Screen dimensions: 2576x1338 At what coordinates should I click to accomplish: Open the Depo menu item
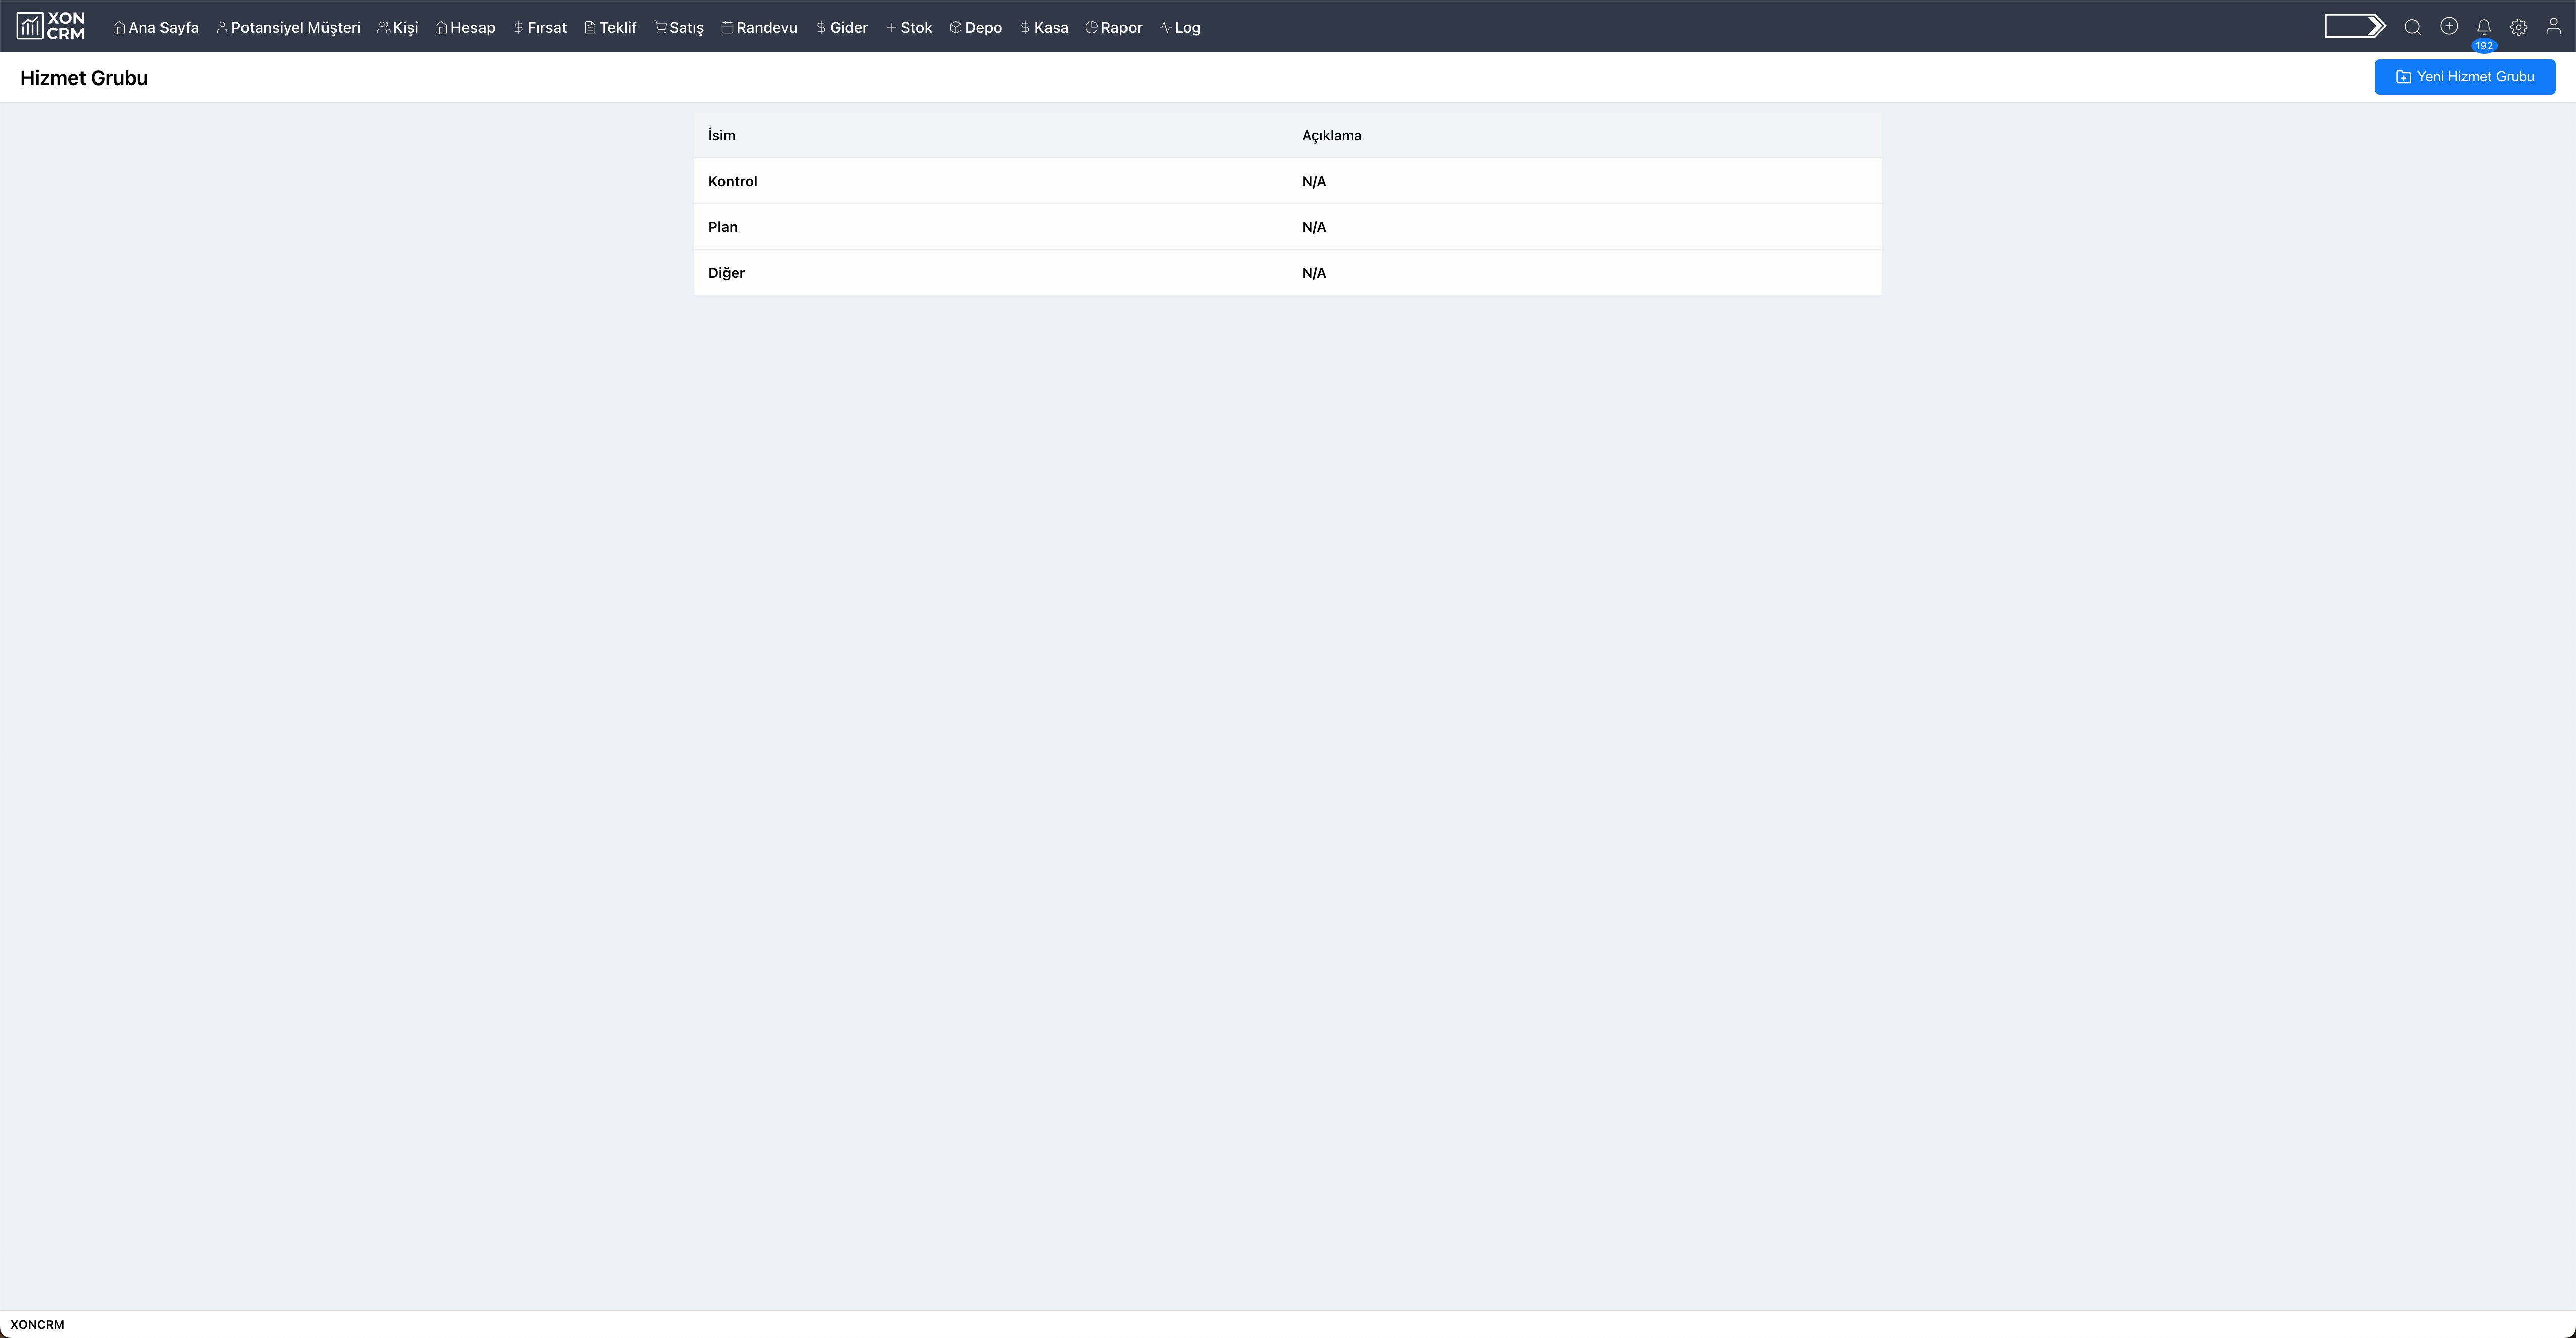tap(975, 27)
